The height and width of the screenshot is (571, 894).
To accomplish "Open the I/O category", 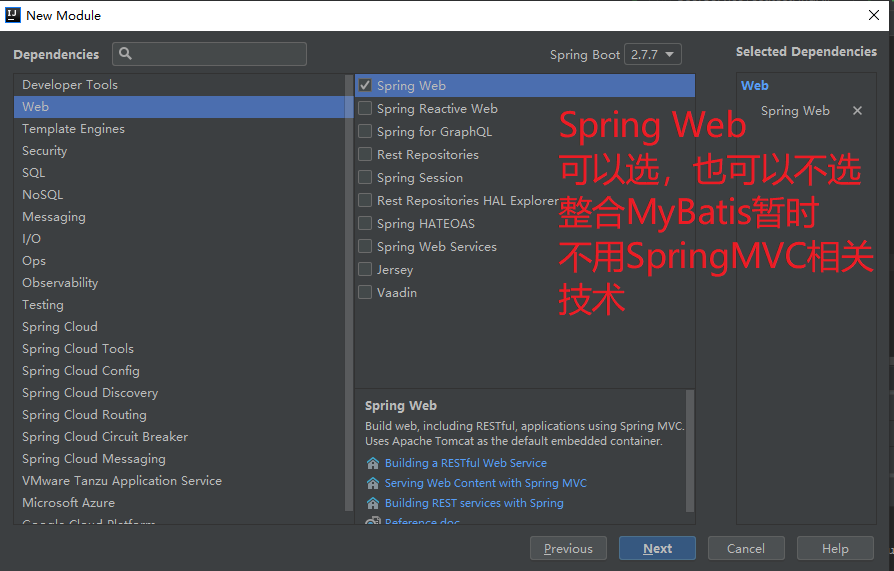I will click(x=180, y=238).
